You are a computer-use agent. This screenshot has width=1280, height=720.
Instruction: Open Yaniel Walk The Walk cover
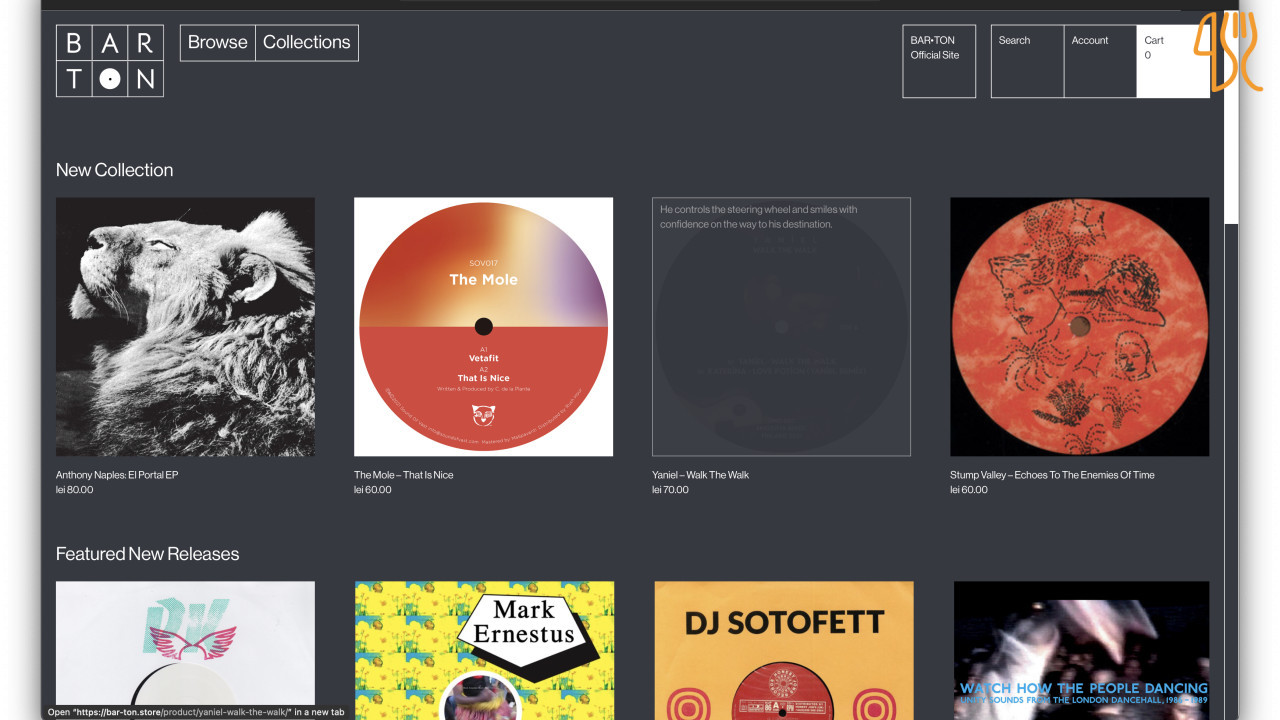[x=781, y=327]
